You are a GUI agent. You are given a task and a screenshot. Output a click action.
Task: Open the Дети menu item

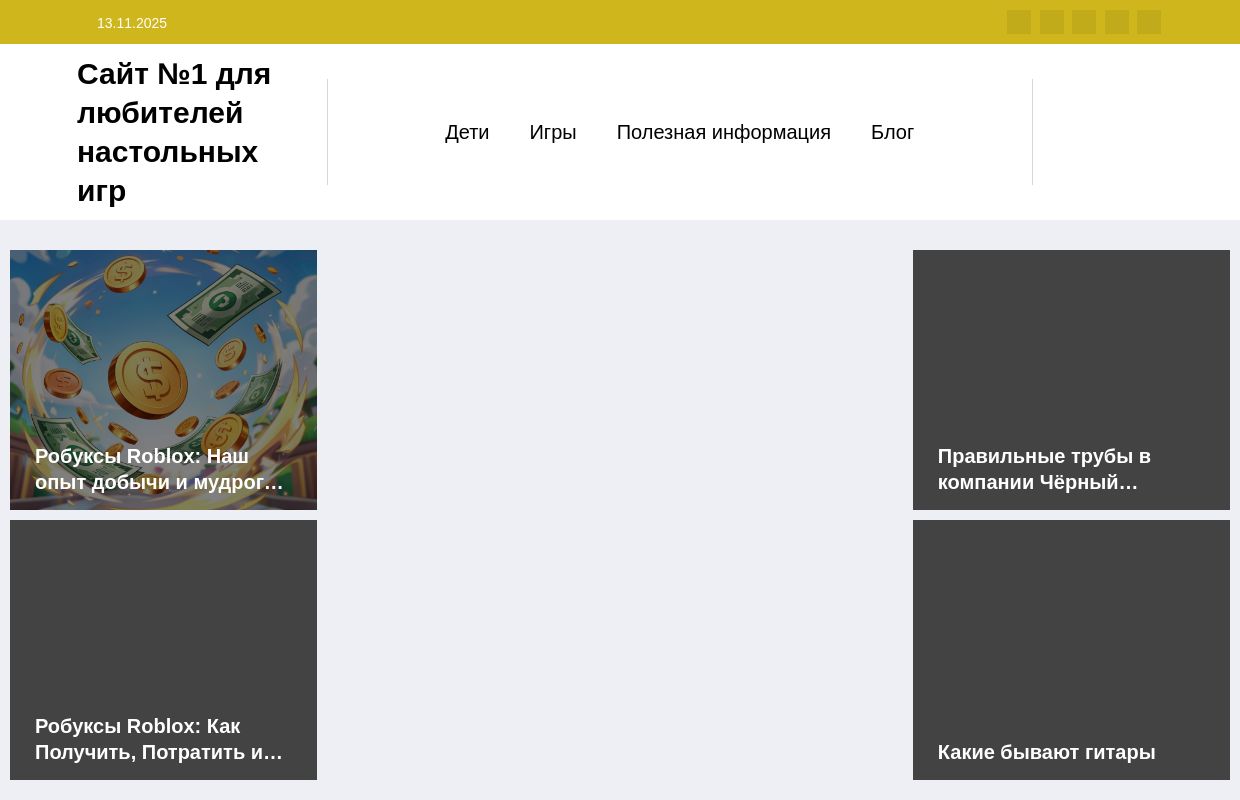coord(467,132)
